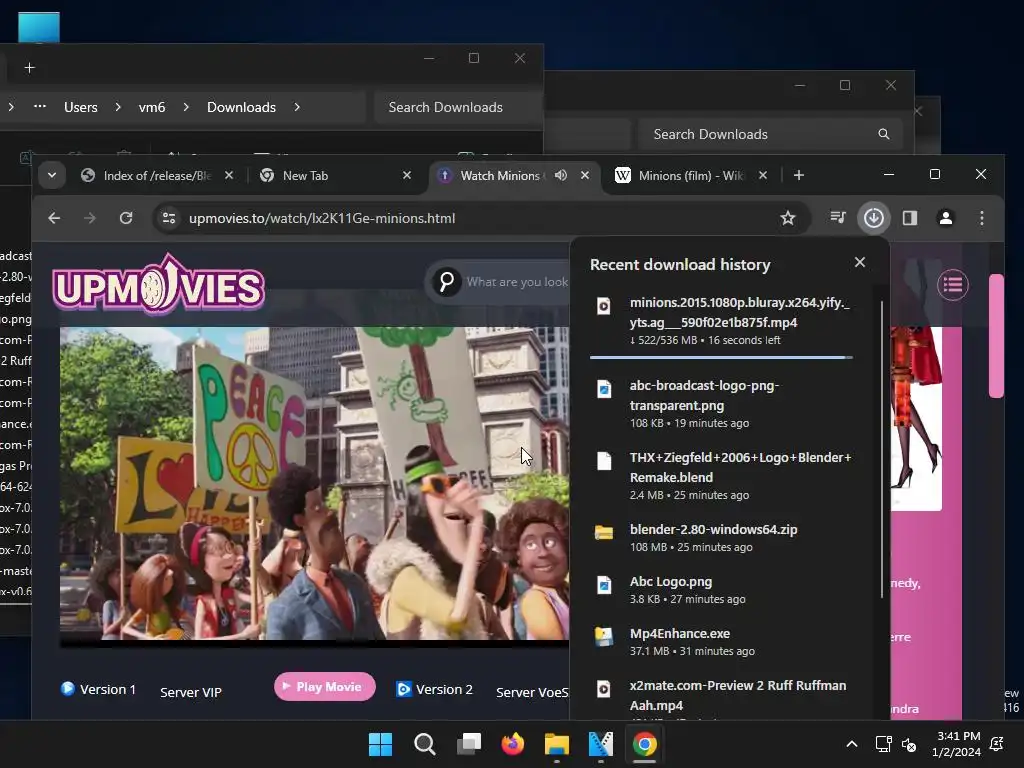Focus Search Downloads in front Explorer window
Image resolution: width=1024 pixels, height=768 pixels.
pyautogui.click(x=458, y=107)
